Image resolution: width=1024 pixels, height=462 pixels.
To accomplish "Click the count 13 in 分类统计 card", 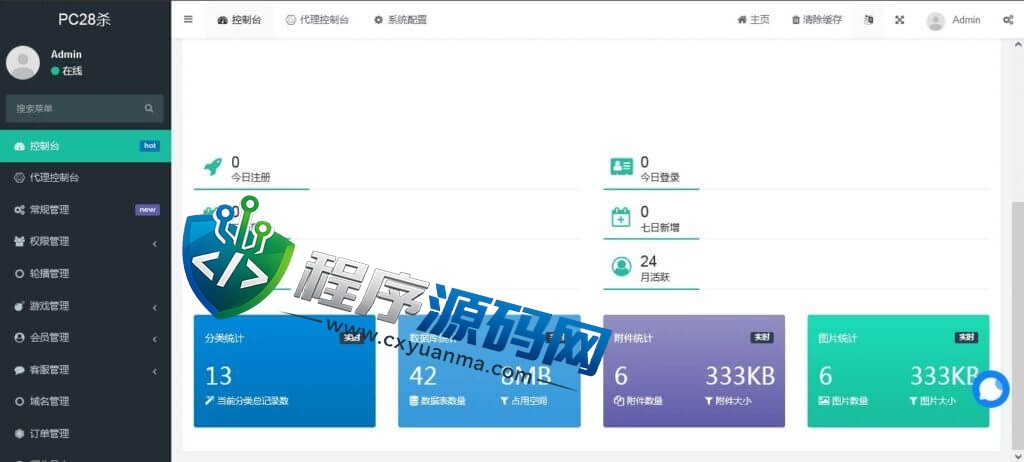I will coord(219,376).
